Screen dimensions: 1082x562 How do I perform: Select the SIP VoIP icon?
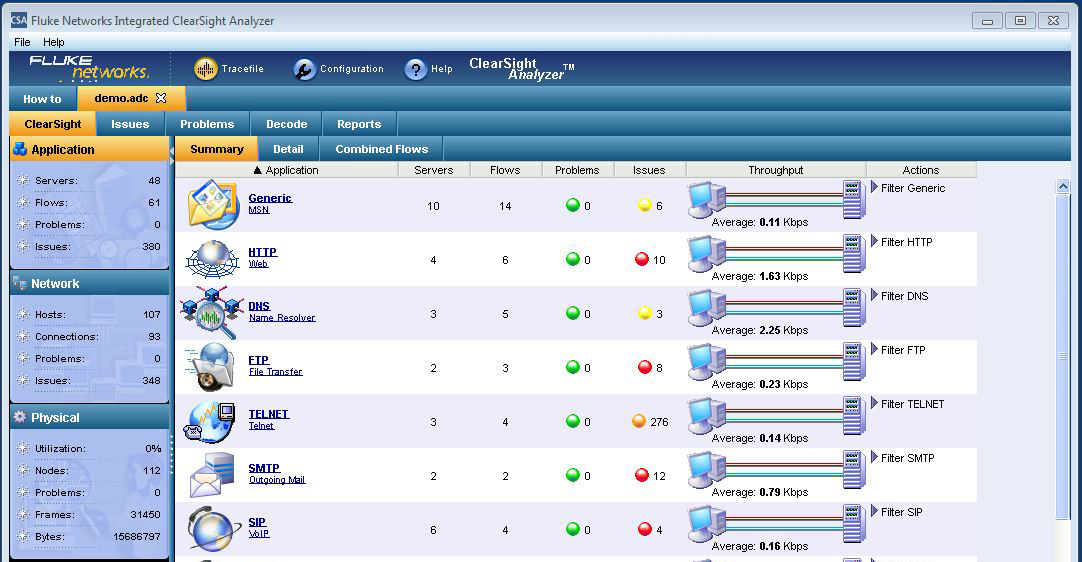[x=213, y=528]
